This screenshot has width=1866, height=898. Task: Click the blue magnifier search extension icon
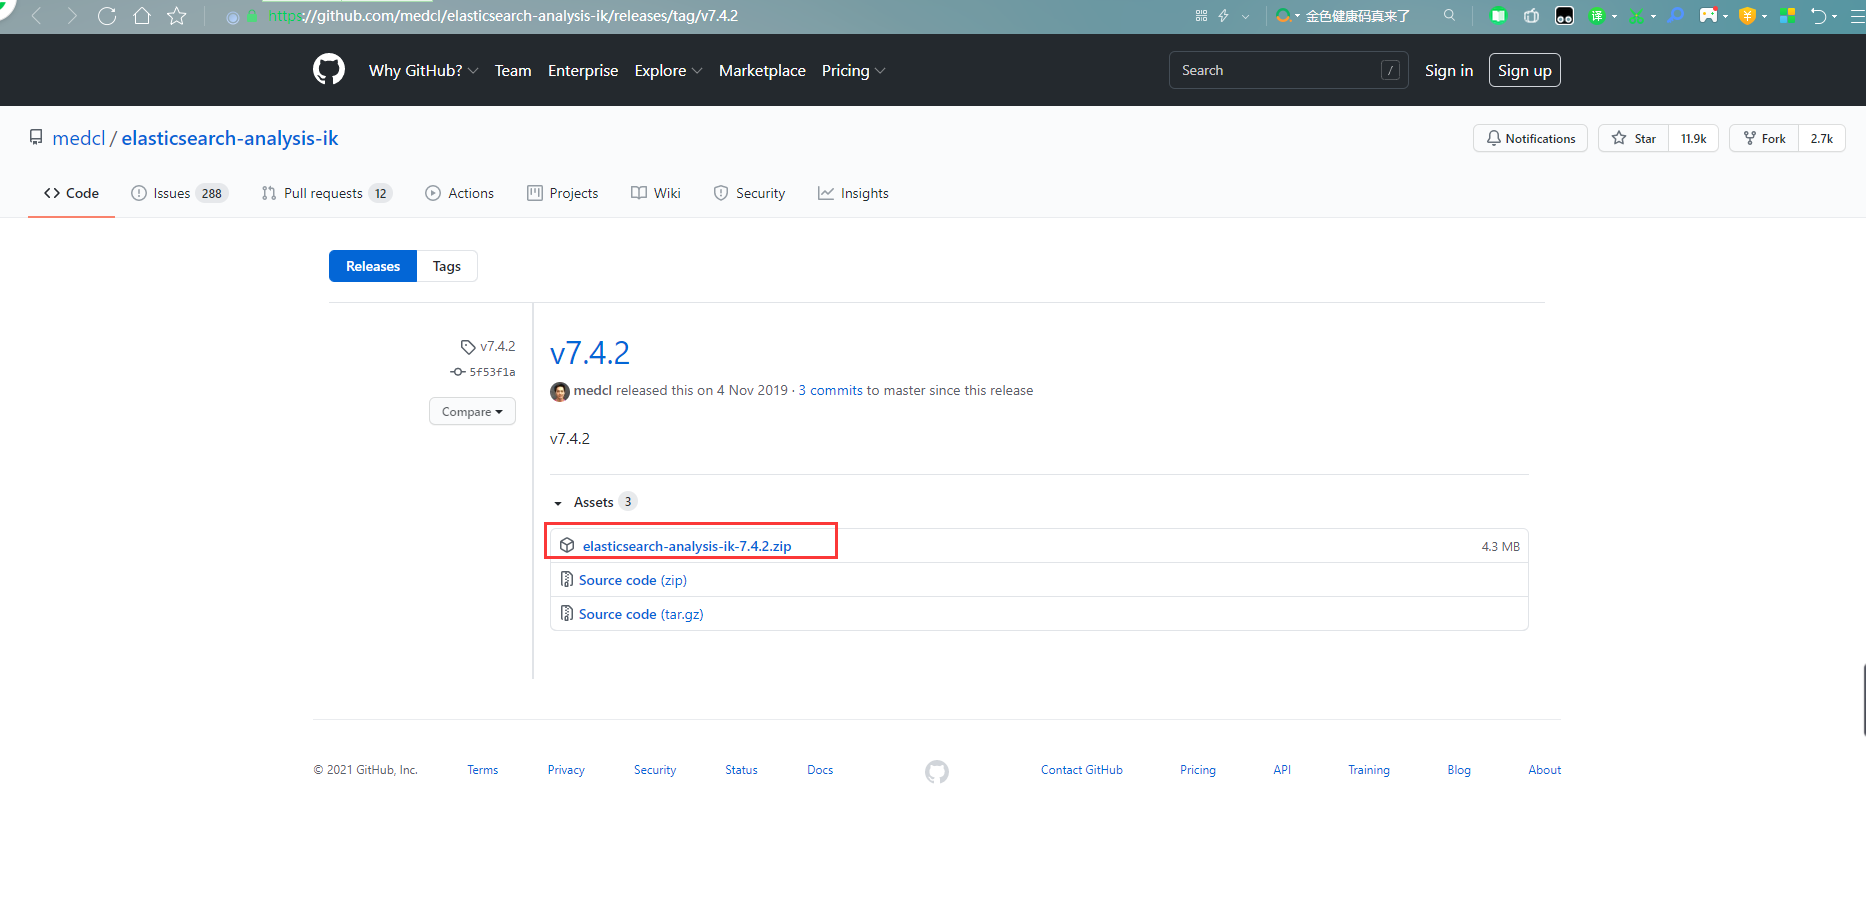coord(1676,16)
